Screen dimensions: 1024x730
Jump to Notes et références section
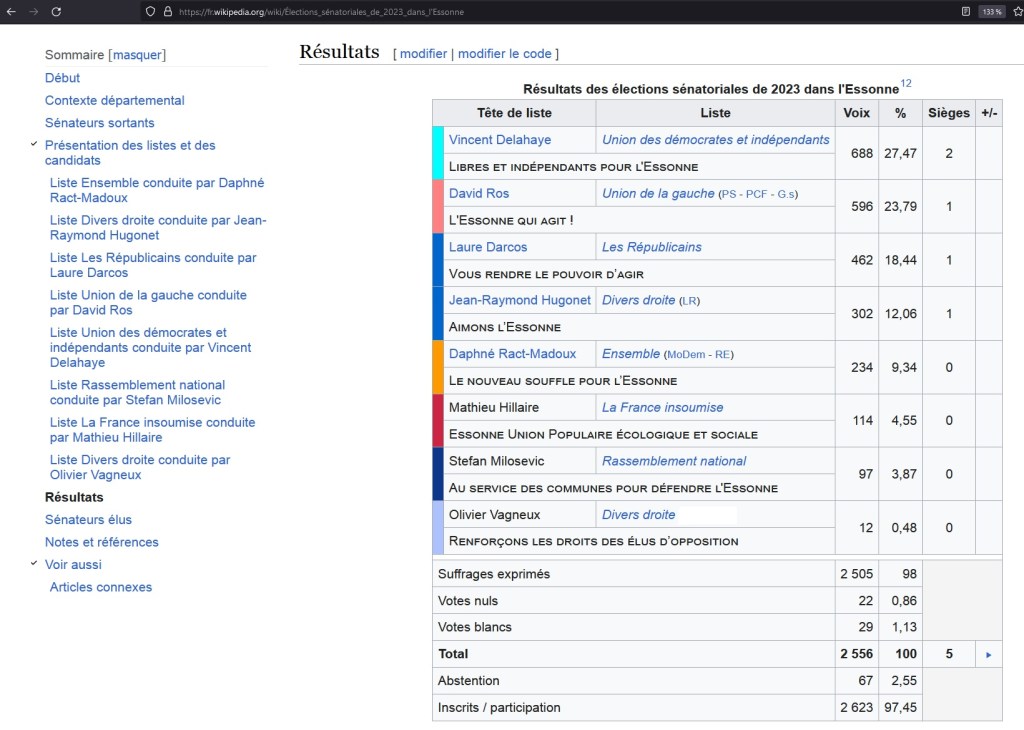point(101,542)
